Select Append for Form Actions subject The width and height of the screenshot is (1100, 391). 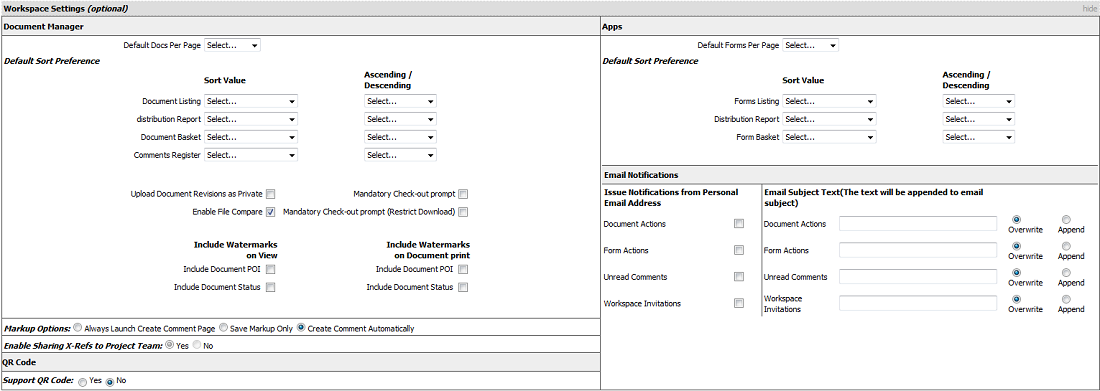pyautogui.click(x=1066, y=246)
